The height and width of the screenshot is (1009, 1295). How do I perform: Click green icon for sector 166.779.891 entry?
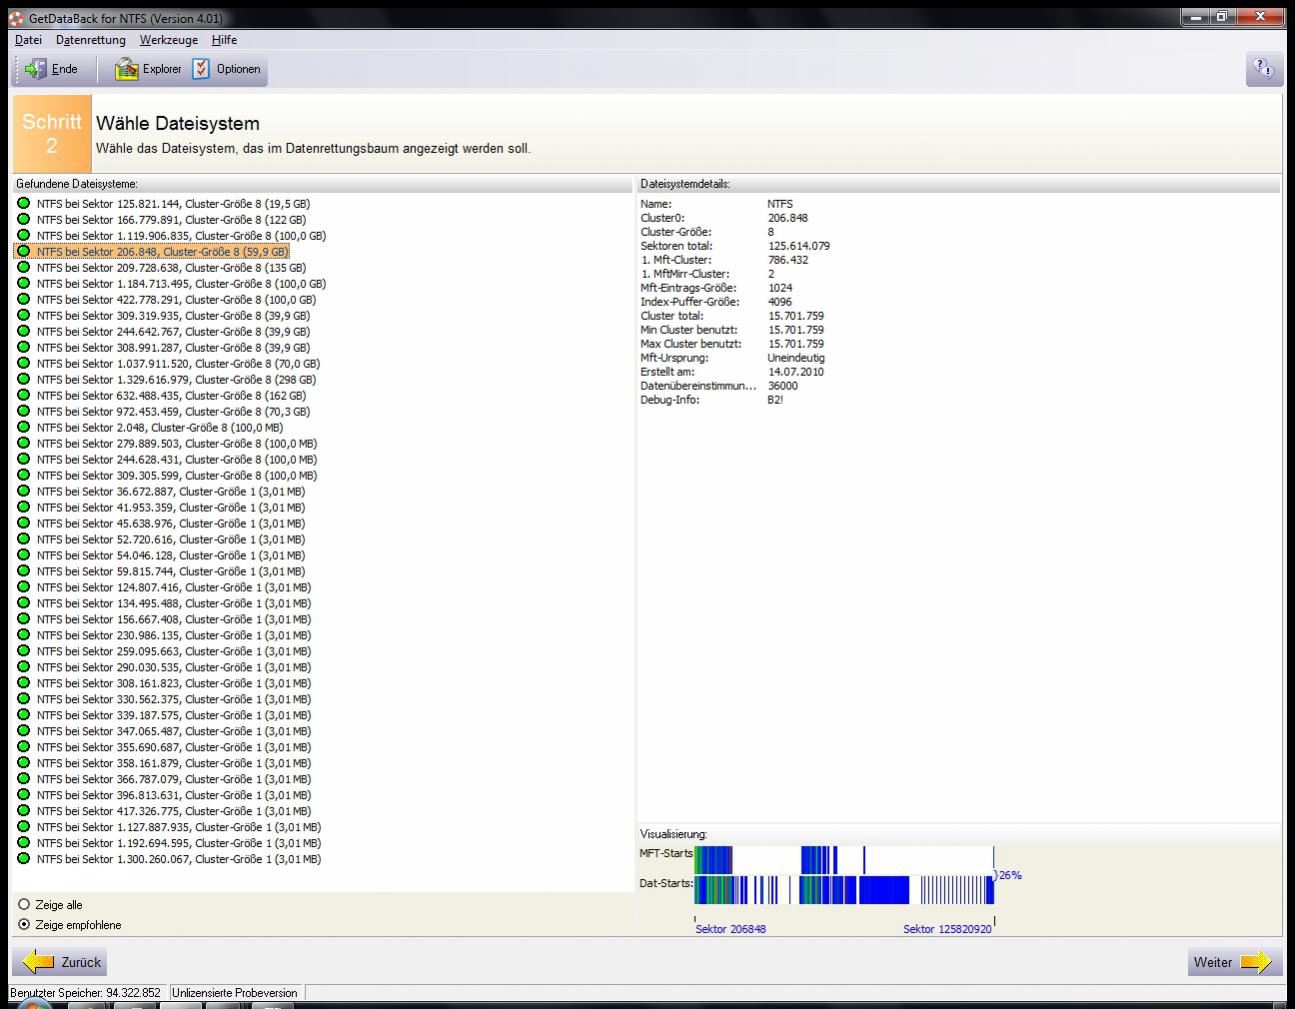point(24,219)
